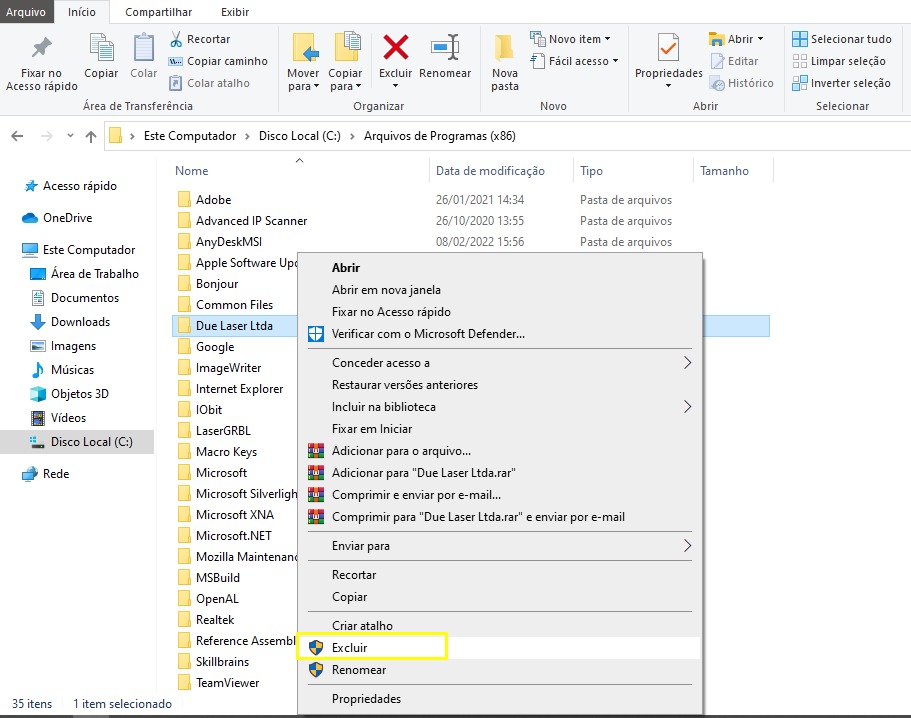The image size is (911, 718).
Task: Open Imagens in navigation pane
Action: pyautogui.click(x=63, y=346)
